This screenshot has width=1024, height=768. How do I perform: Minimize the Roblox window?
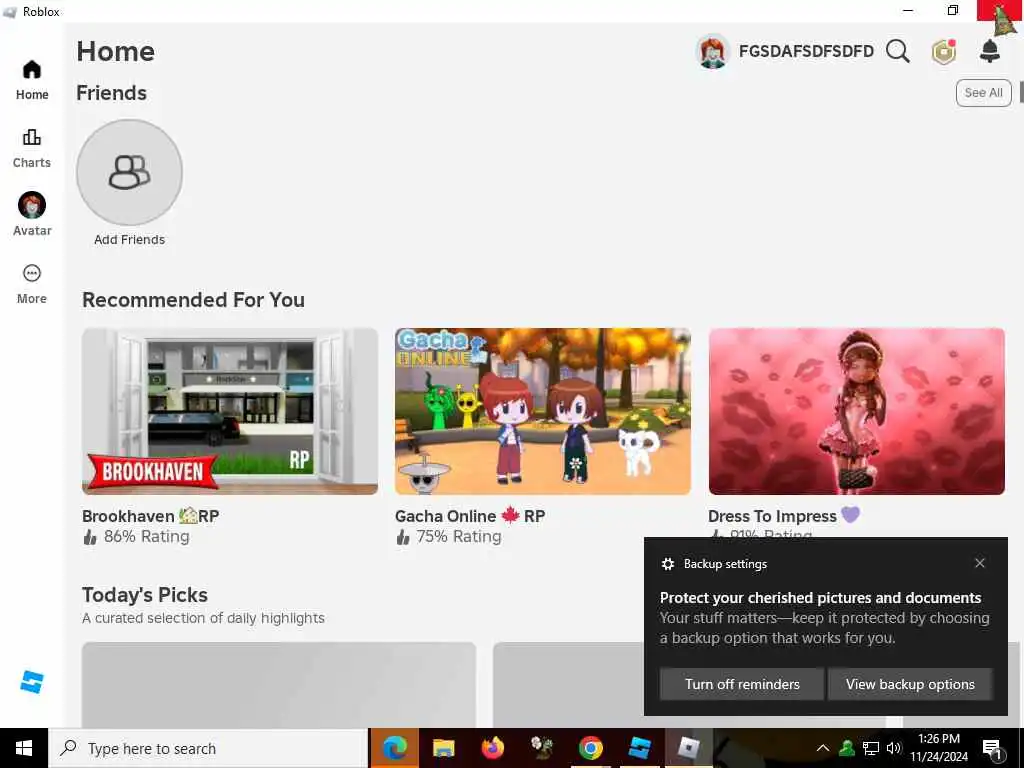click(x=908, y=10)
